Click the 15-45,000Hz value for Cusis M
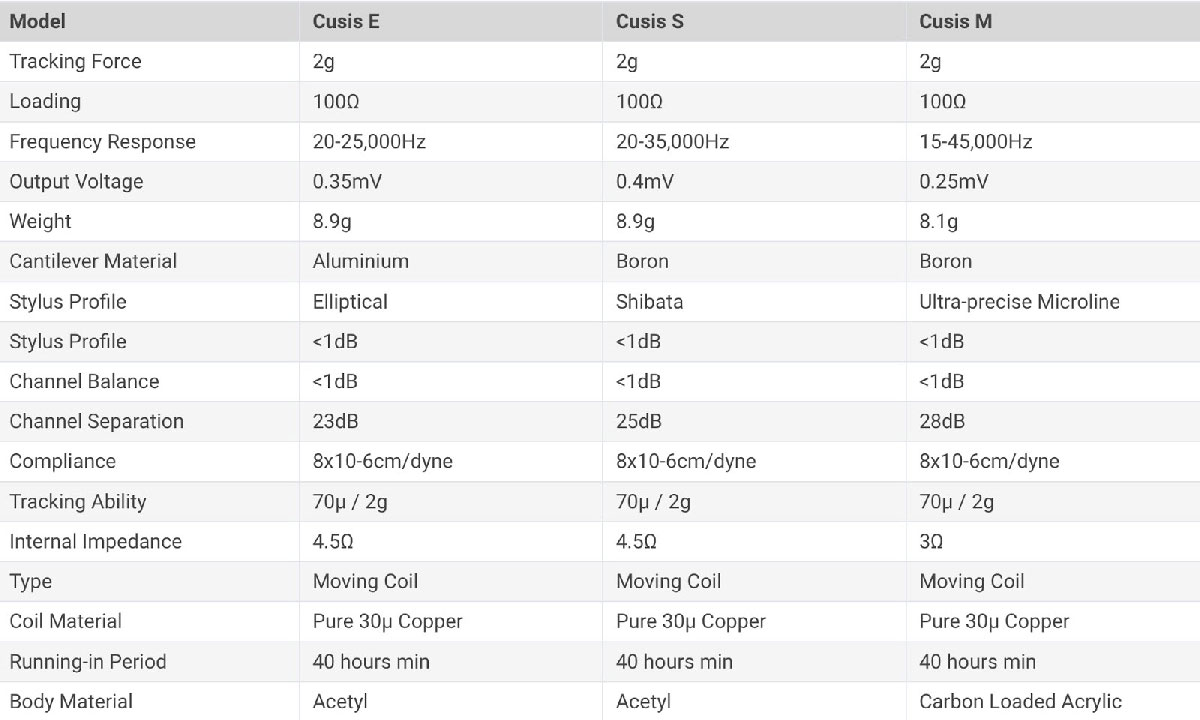 (x=976, y=141)
